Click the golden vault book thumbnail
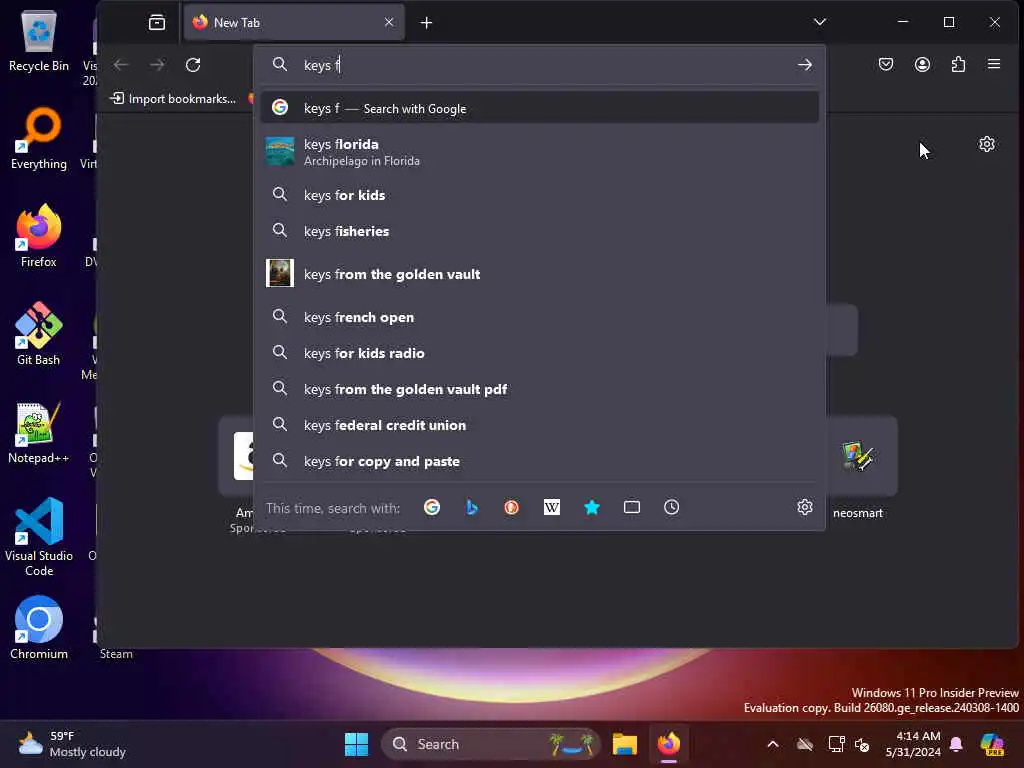This screenshot has height=768, width=1024. pyautogui.click(x=280, y=273)
